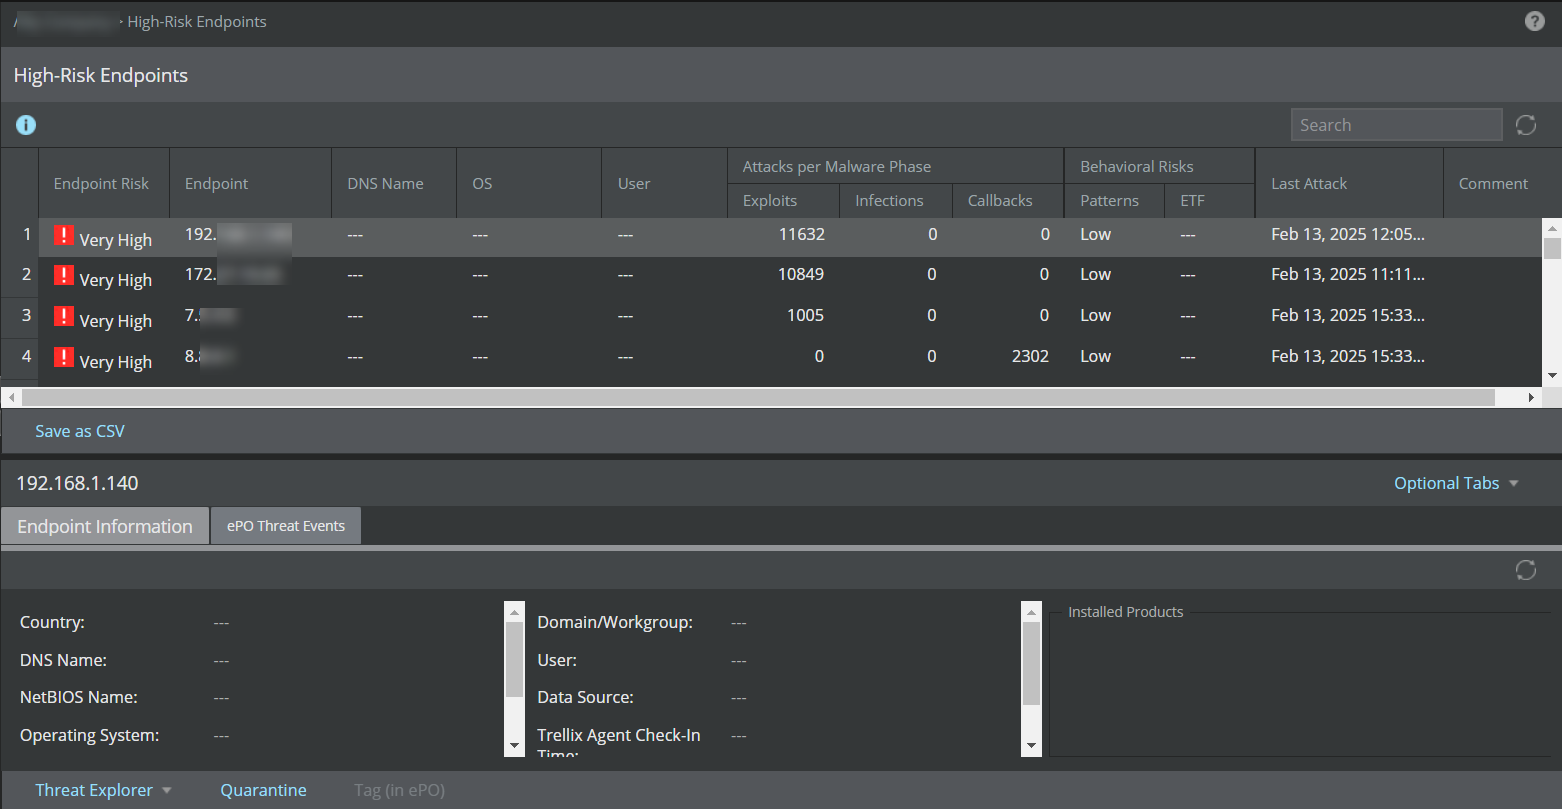Expand the Threat Explorer menu
Viewport: 1562px width, 809px height.
click(x=104, y=790)
